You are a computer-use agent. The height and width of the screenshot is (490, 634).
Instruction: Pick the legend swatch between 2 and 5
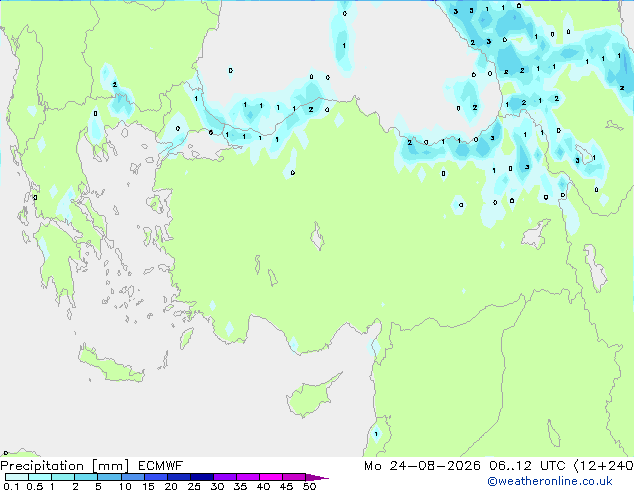pos(86,477)
